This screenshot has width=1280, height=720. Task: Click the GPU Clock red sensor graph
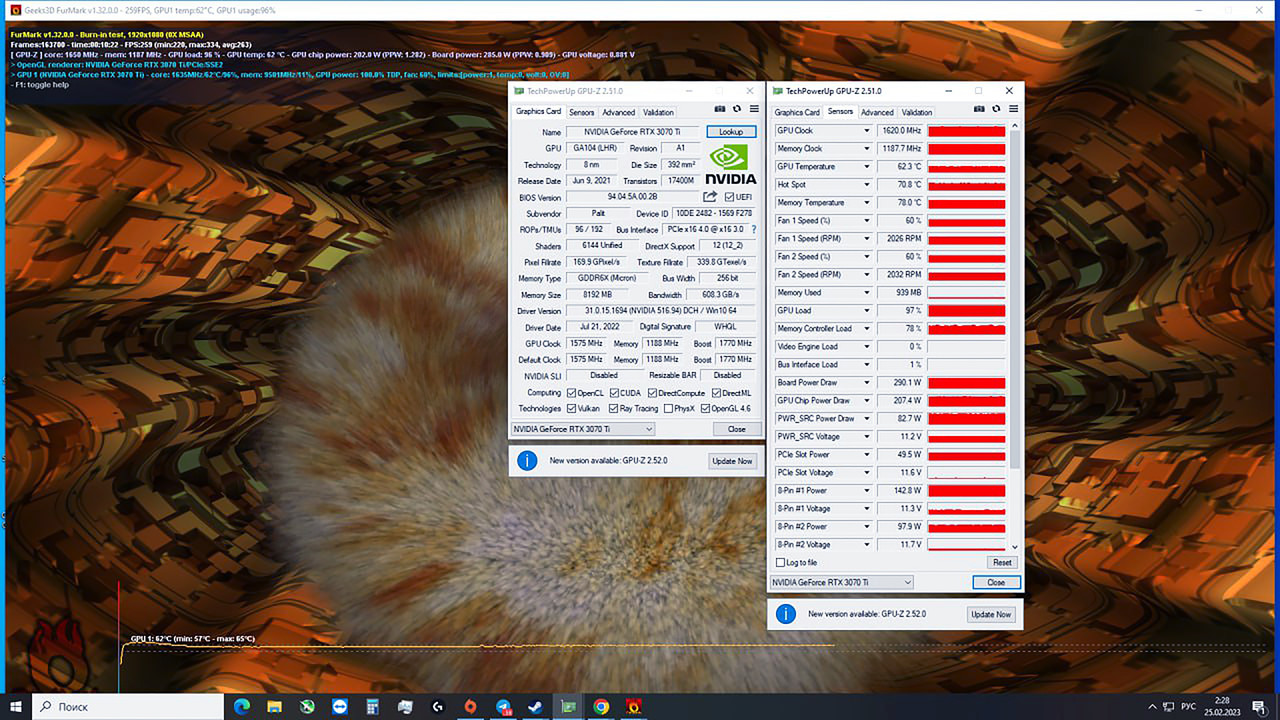click(x=966, y=131)
